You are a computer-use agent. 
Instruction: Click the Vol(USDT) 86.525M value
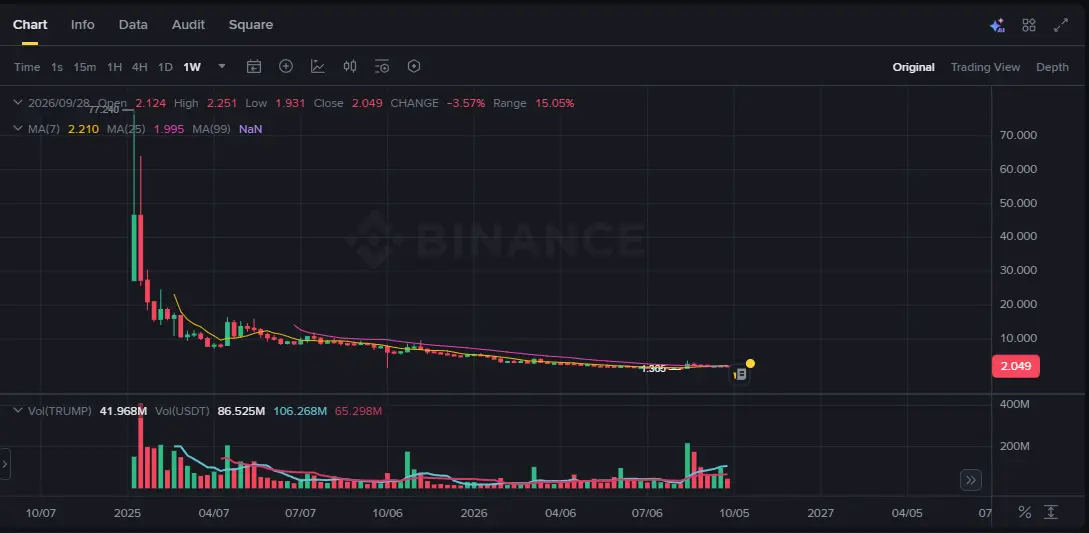pos(241,411)
